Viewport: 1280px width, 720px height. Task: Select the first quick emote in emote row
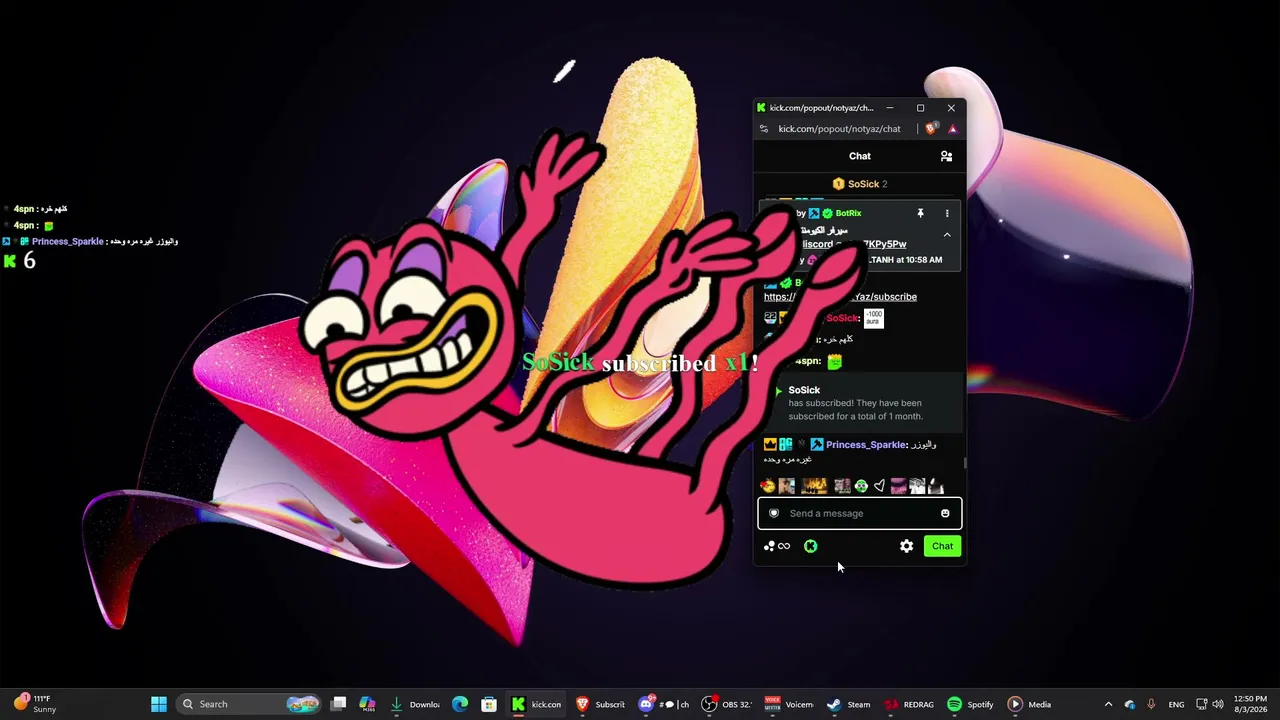coord(768,486)
